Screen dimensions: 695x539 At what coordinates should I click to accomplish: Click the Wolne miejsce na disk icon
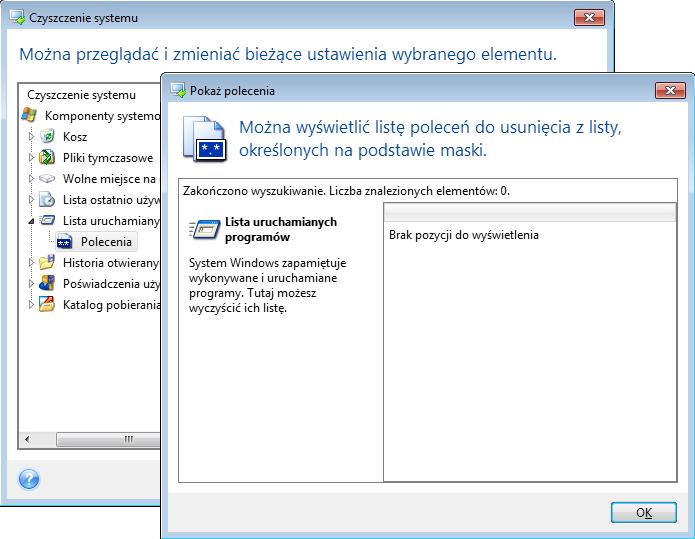[x=47, y=179]
